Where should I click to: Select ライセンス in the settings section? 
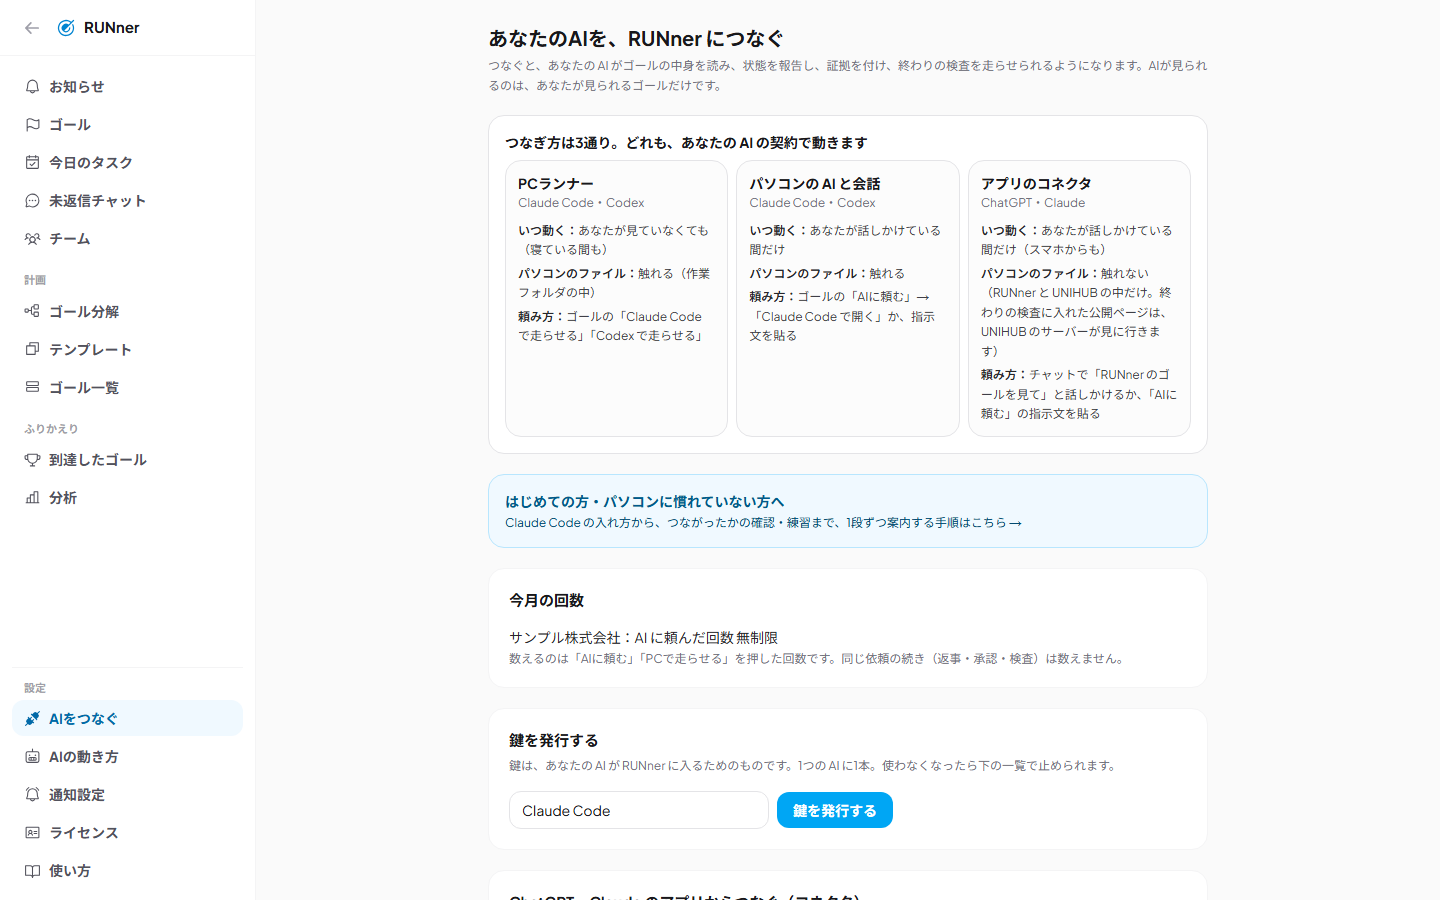click(127, 833)
